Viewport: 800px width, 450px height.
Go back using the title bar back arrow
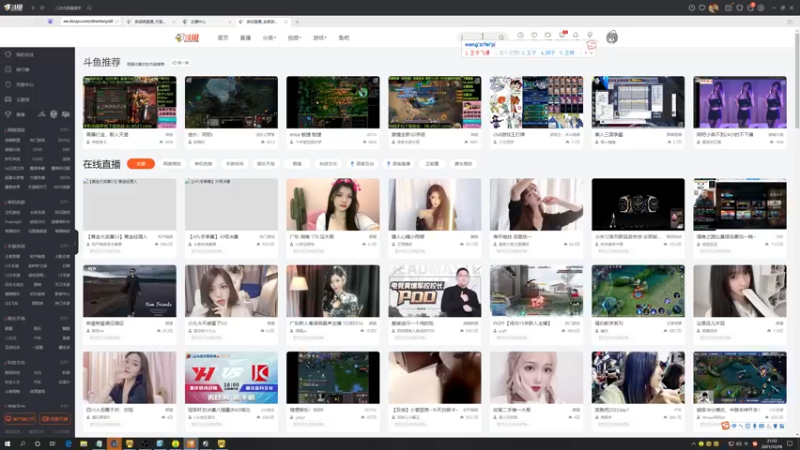point(33,8)
